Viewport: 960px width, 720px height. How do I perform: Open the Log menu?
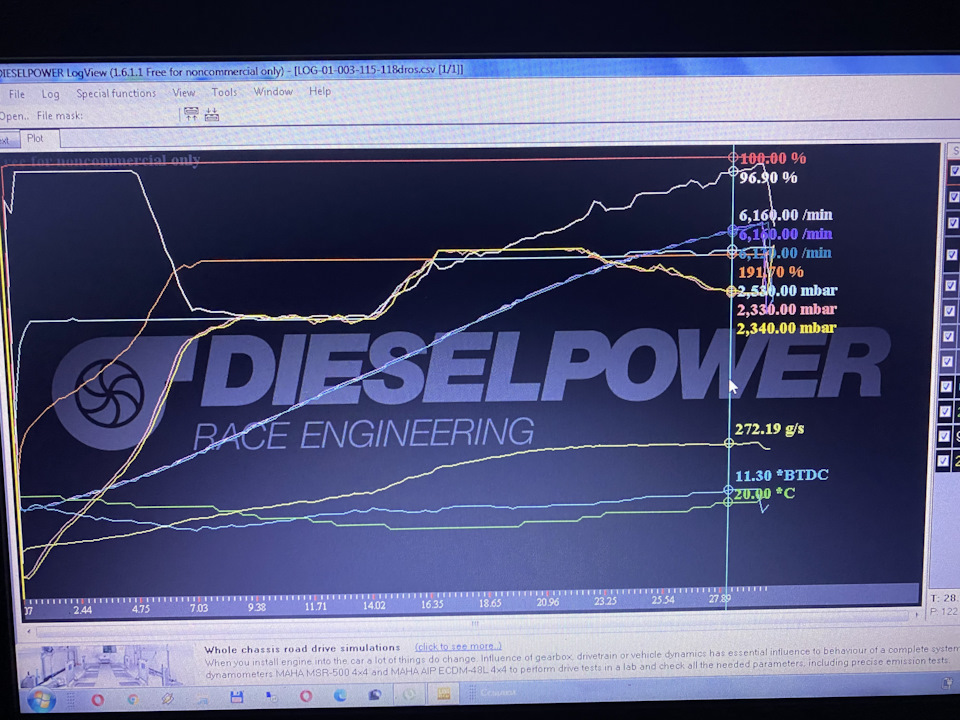point(50,94)
